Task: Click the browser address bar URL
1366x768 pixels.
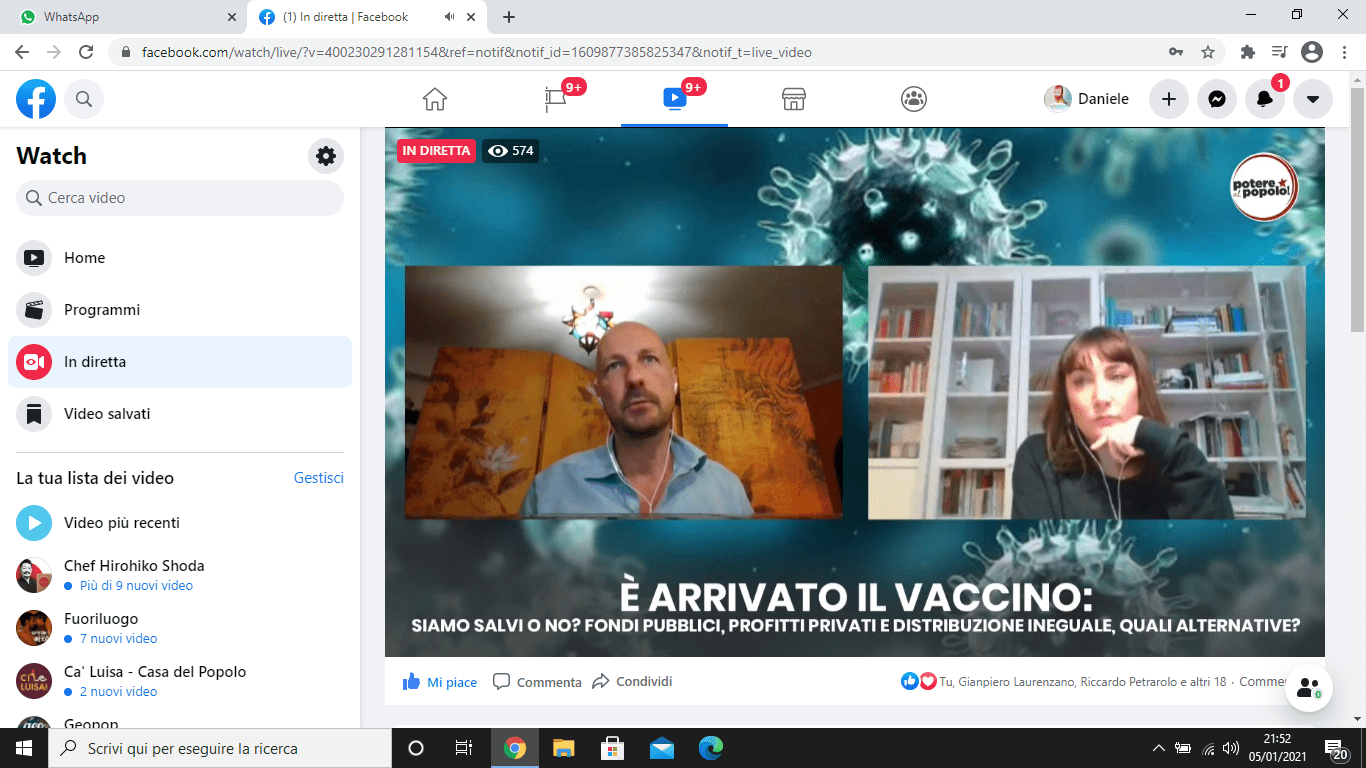Action: click(477, 52)
